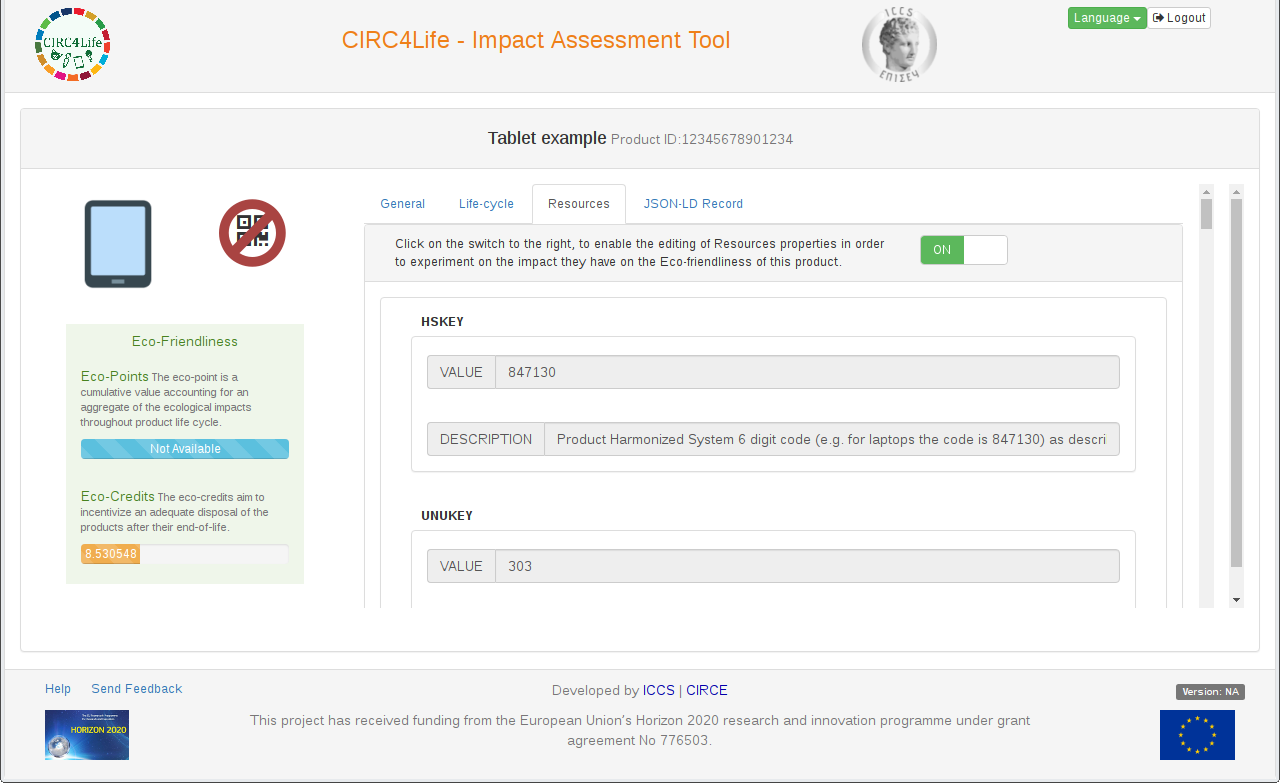Click the UNUKEY section heading
Viewport: 1280px width, 783px height.
[447, 516]
